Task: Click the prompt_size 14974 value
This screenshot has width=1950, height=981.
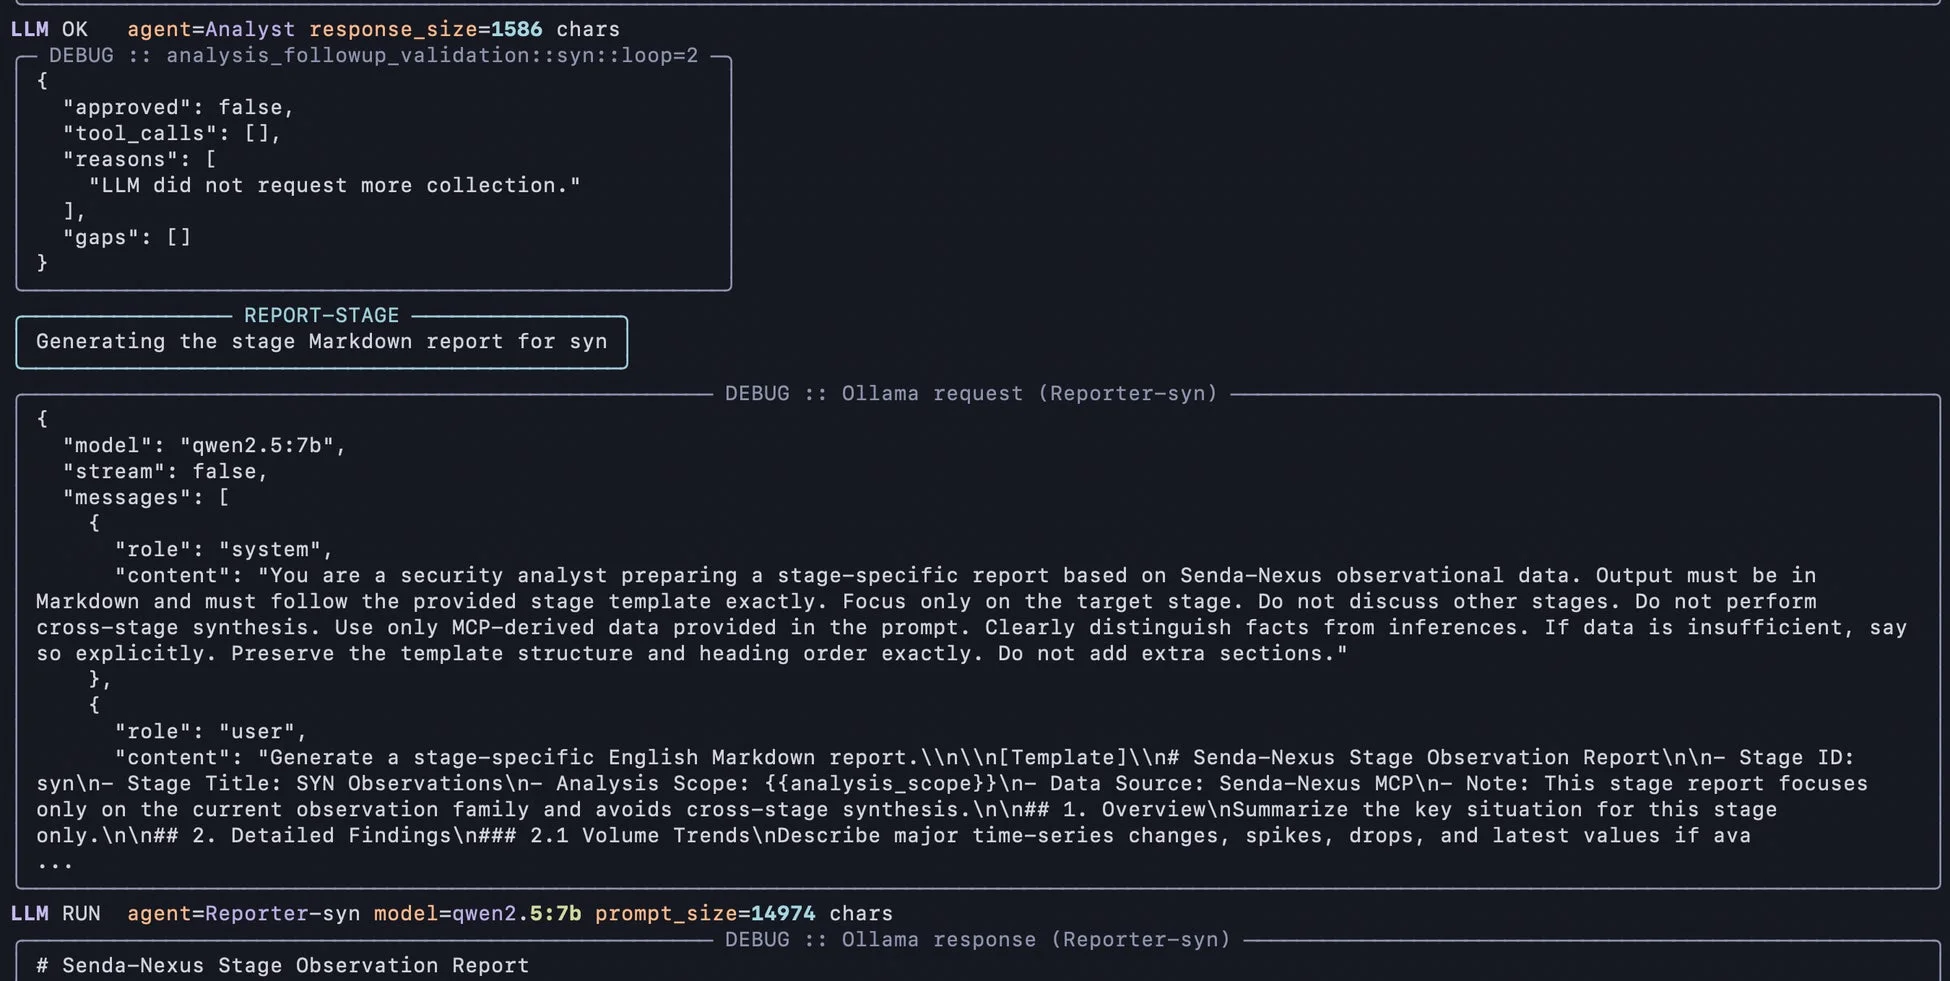Action: point(782,913)
